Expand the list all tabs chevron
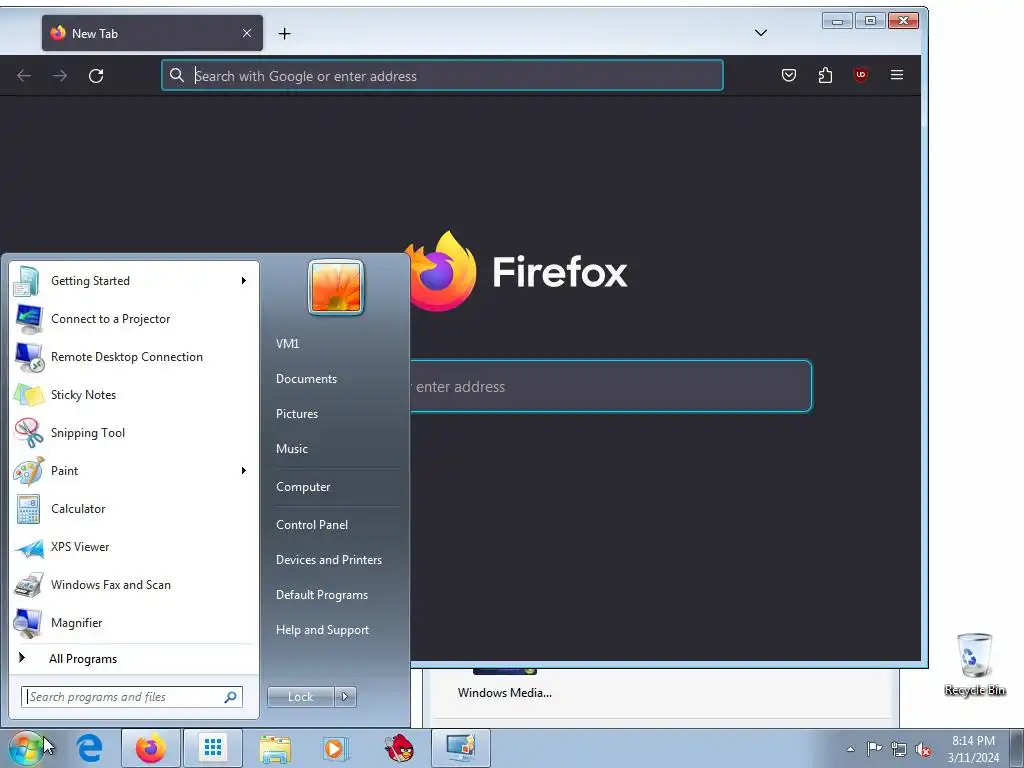 [761, 33]
